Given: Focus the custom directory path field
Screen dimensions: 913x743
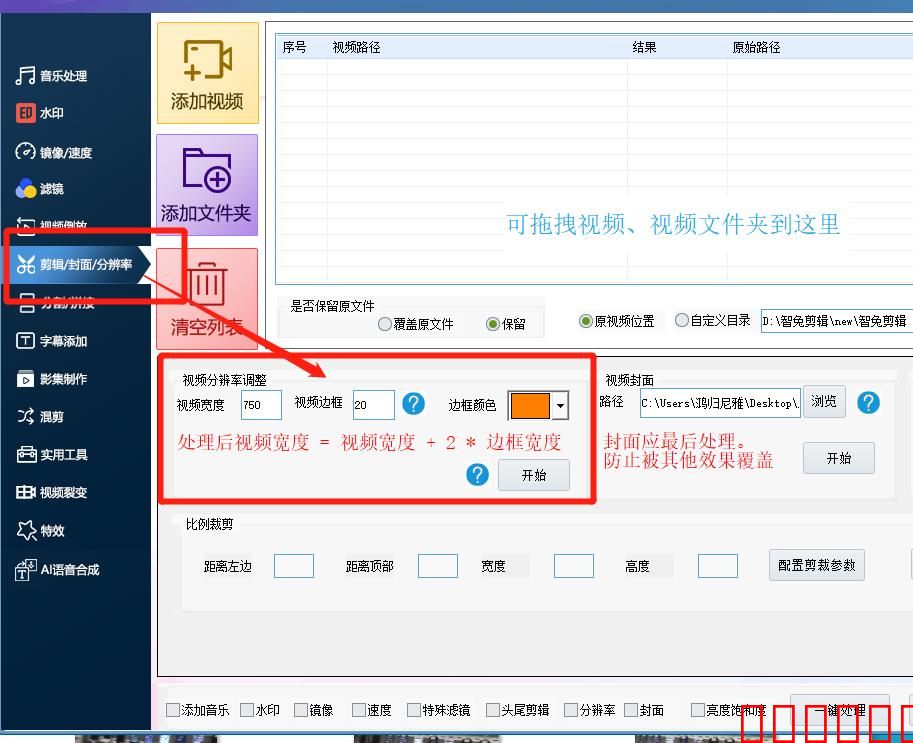Looking at the screenshot, I should coord(837,321).
